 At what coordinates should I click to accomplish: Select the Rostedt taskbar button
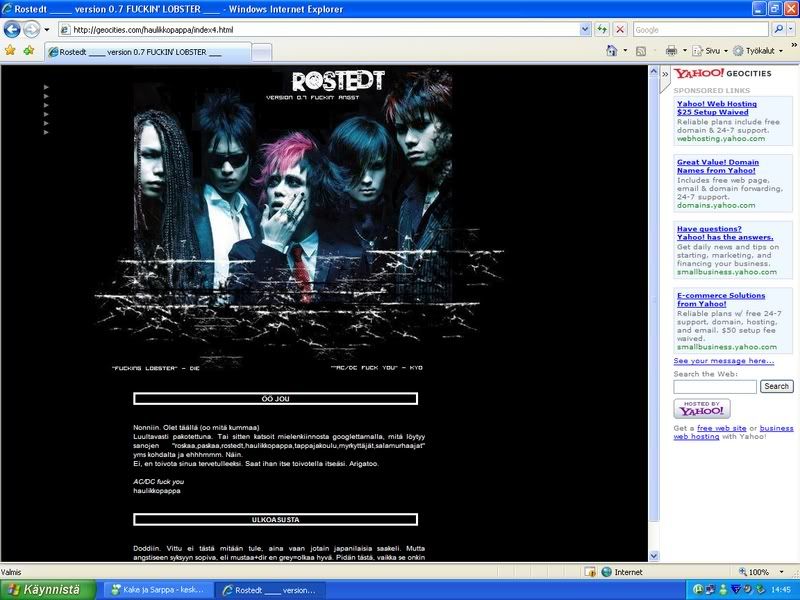[269, 590]
